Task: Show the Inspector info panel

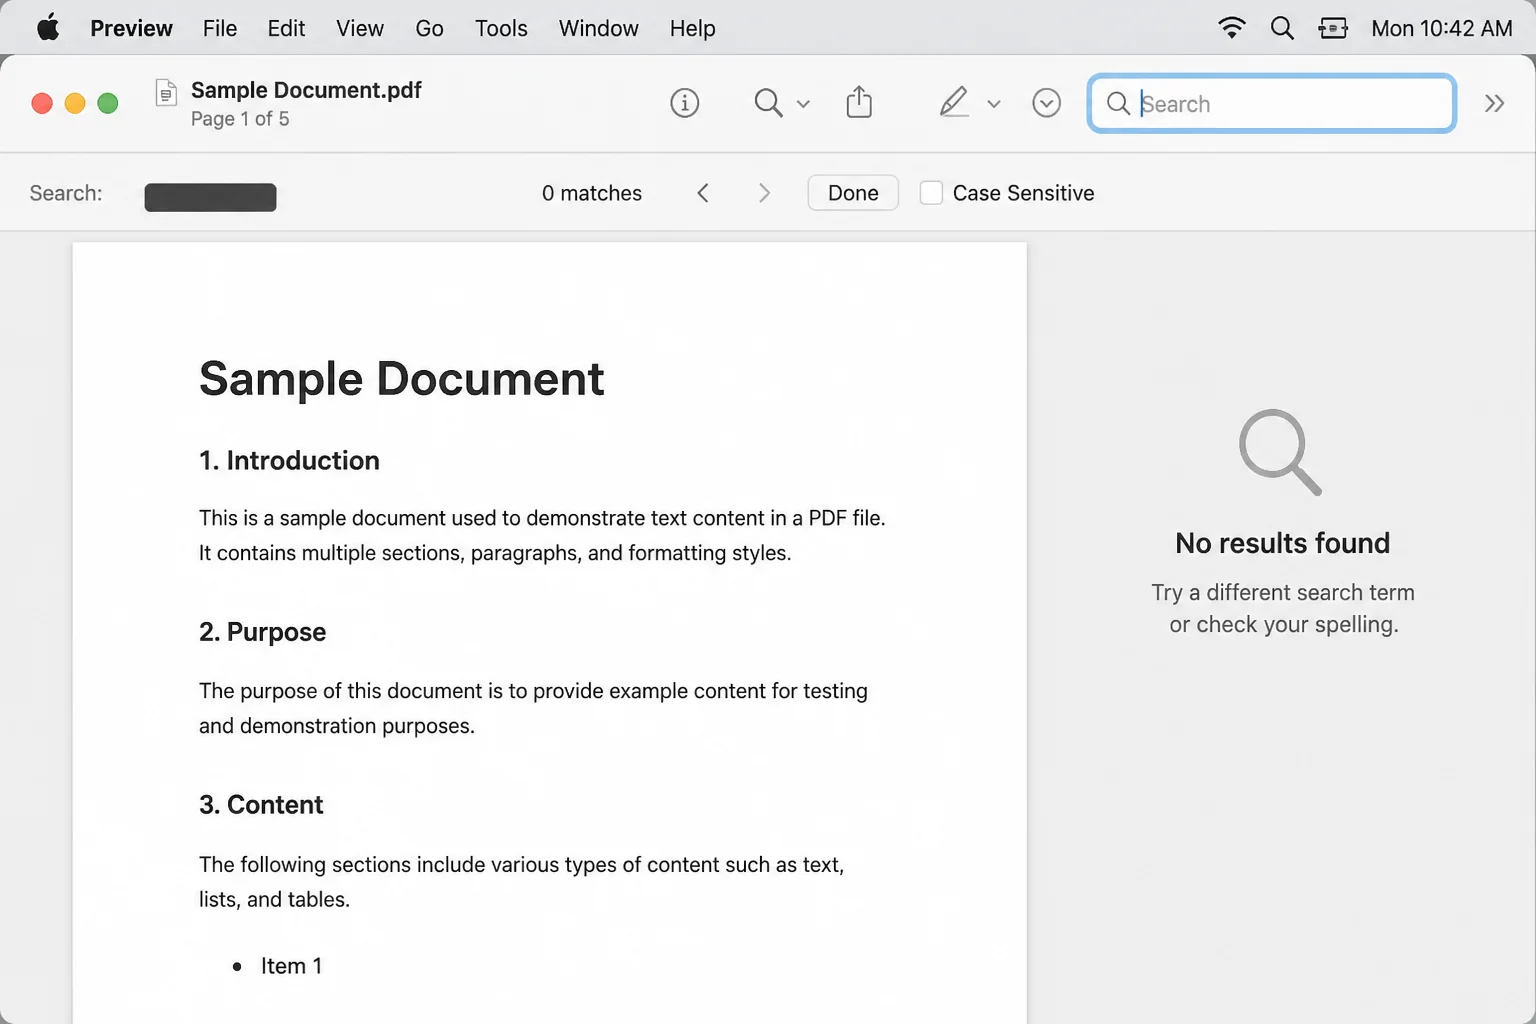Action: pos(684,102)
